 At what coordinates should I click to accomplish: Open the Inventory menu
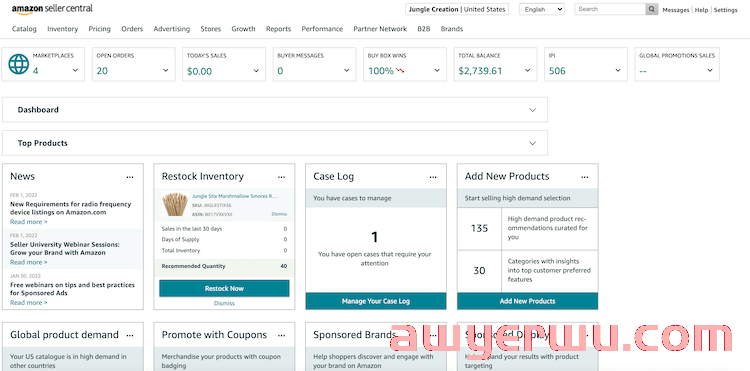point(62,29)
